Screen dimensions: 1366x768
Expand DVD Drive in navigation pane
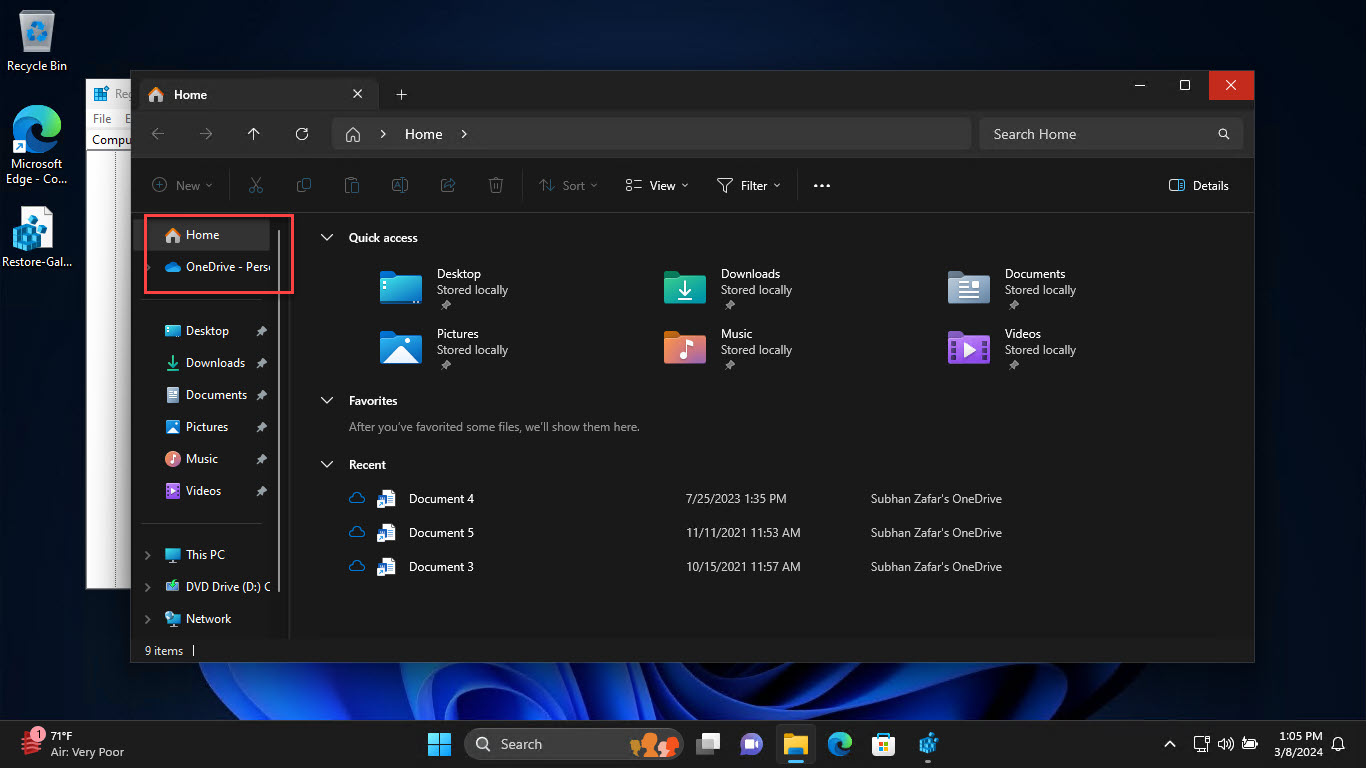point(148,587)
